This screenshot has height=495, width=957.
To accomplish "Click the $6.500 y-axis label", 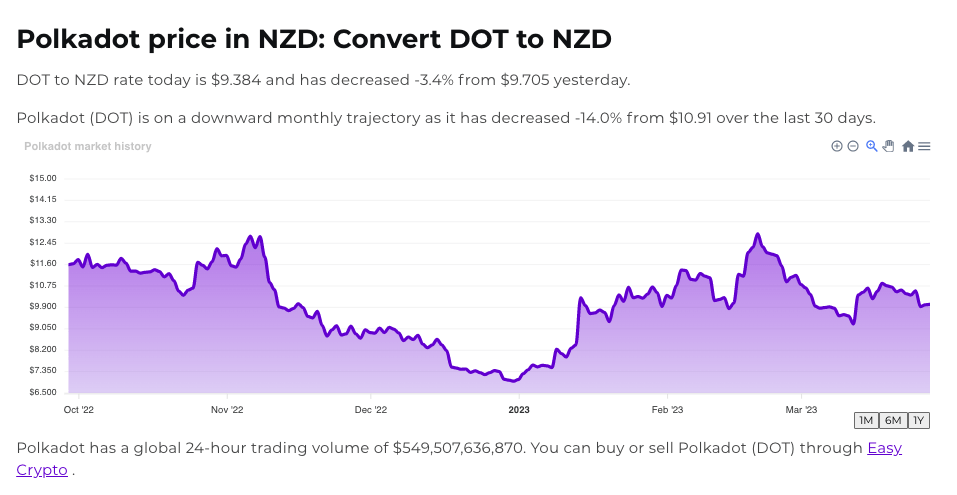I will click(43, 392).
